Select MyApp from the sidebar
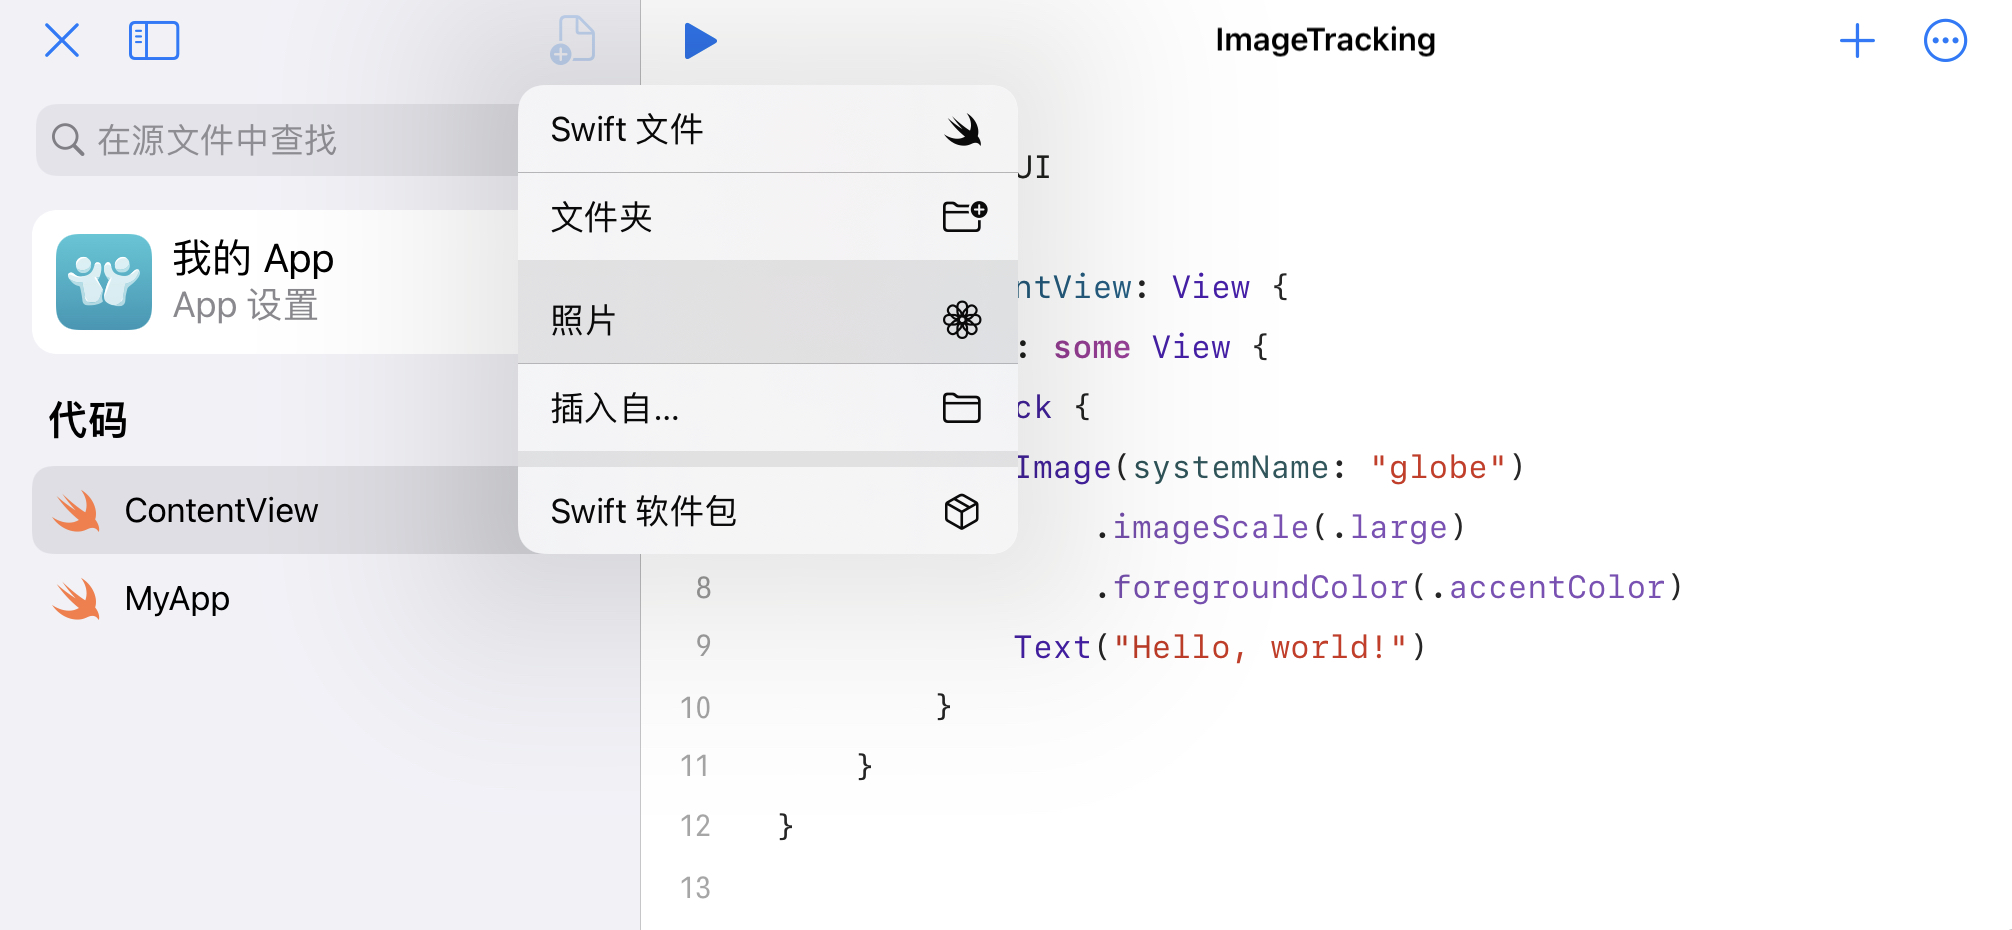Image resolution: width=2012 pixels, height=930 pixels. [x=178, y=598]
